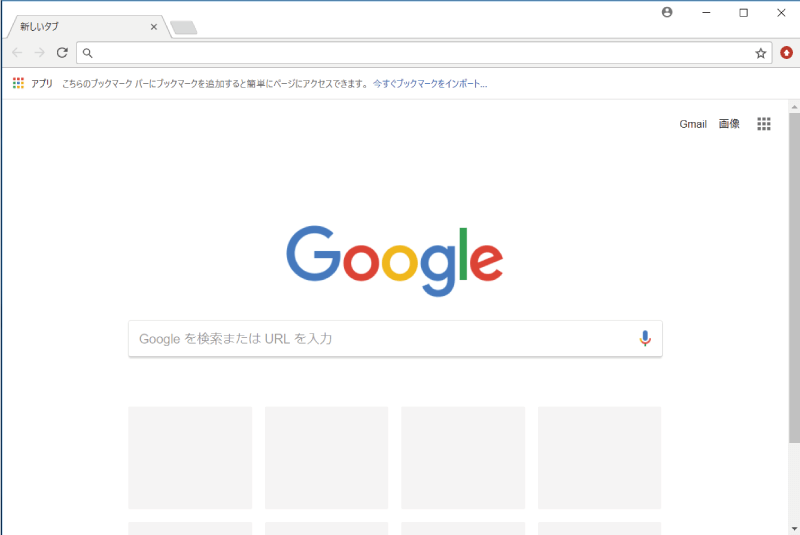Open the 画像 images link
This screenshot has width=800, height=535.
729,124
